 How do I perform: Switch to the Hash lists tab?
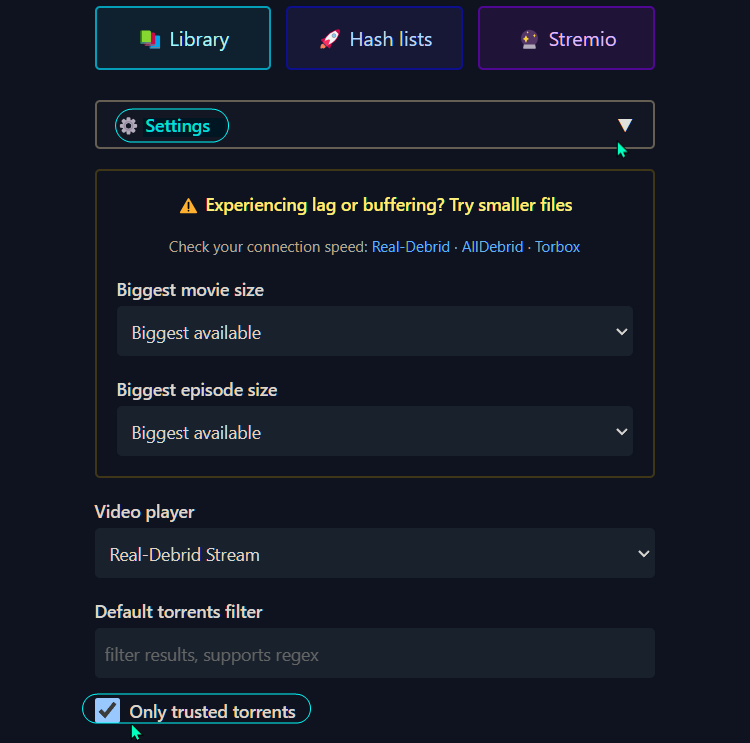[375, 38]
